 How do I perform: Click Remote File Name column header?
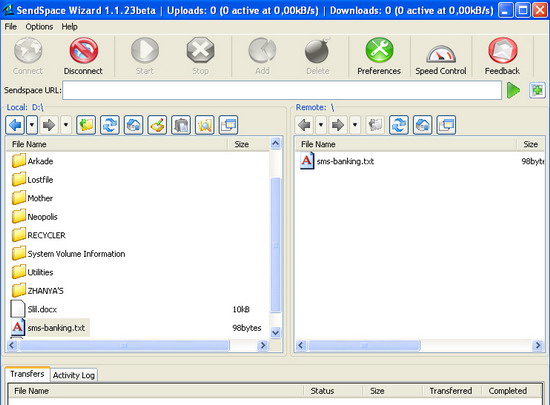(406, 144)
